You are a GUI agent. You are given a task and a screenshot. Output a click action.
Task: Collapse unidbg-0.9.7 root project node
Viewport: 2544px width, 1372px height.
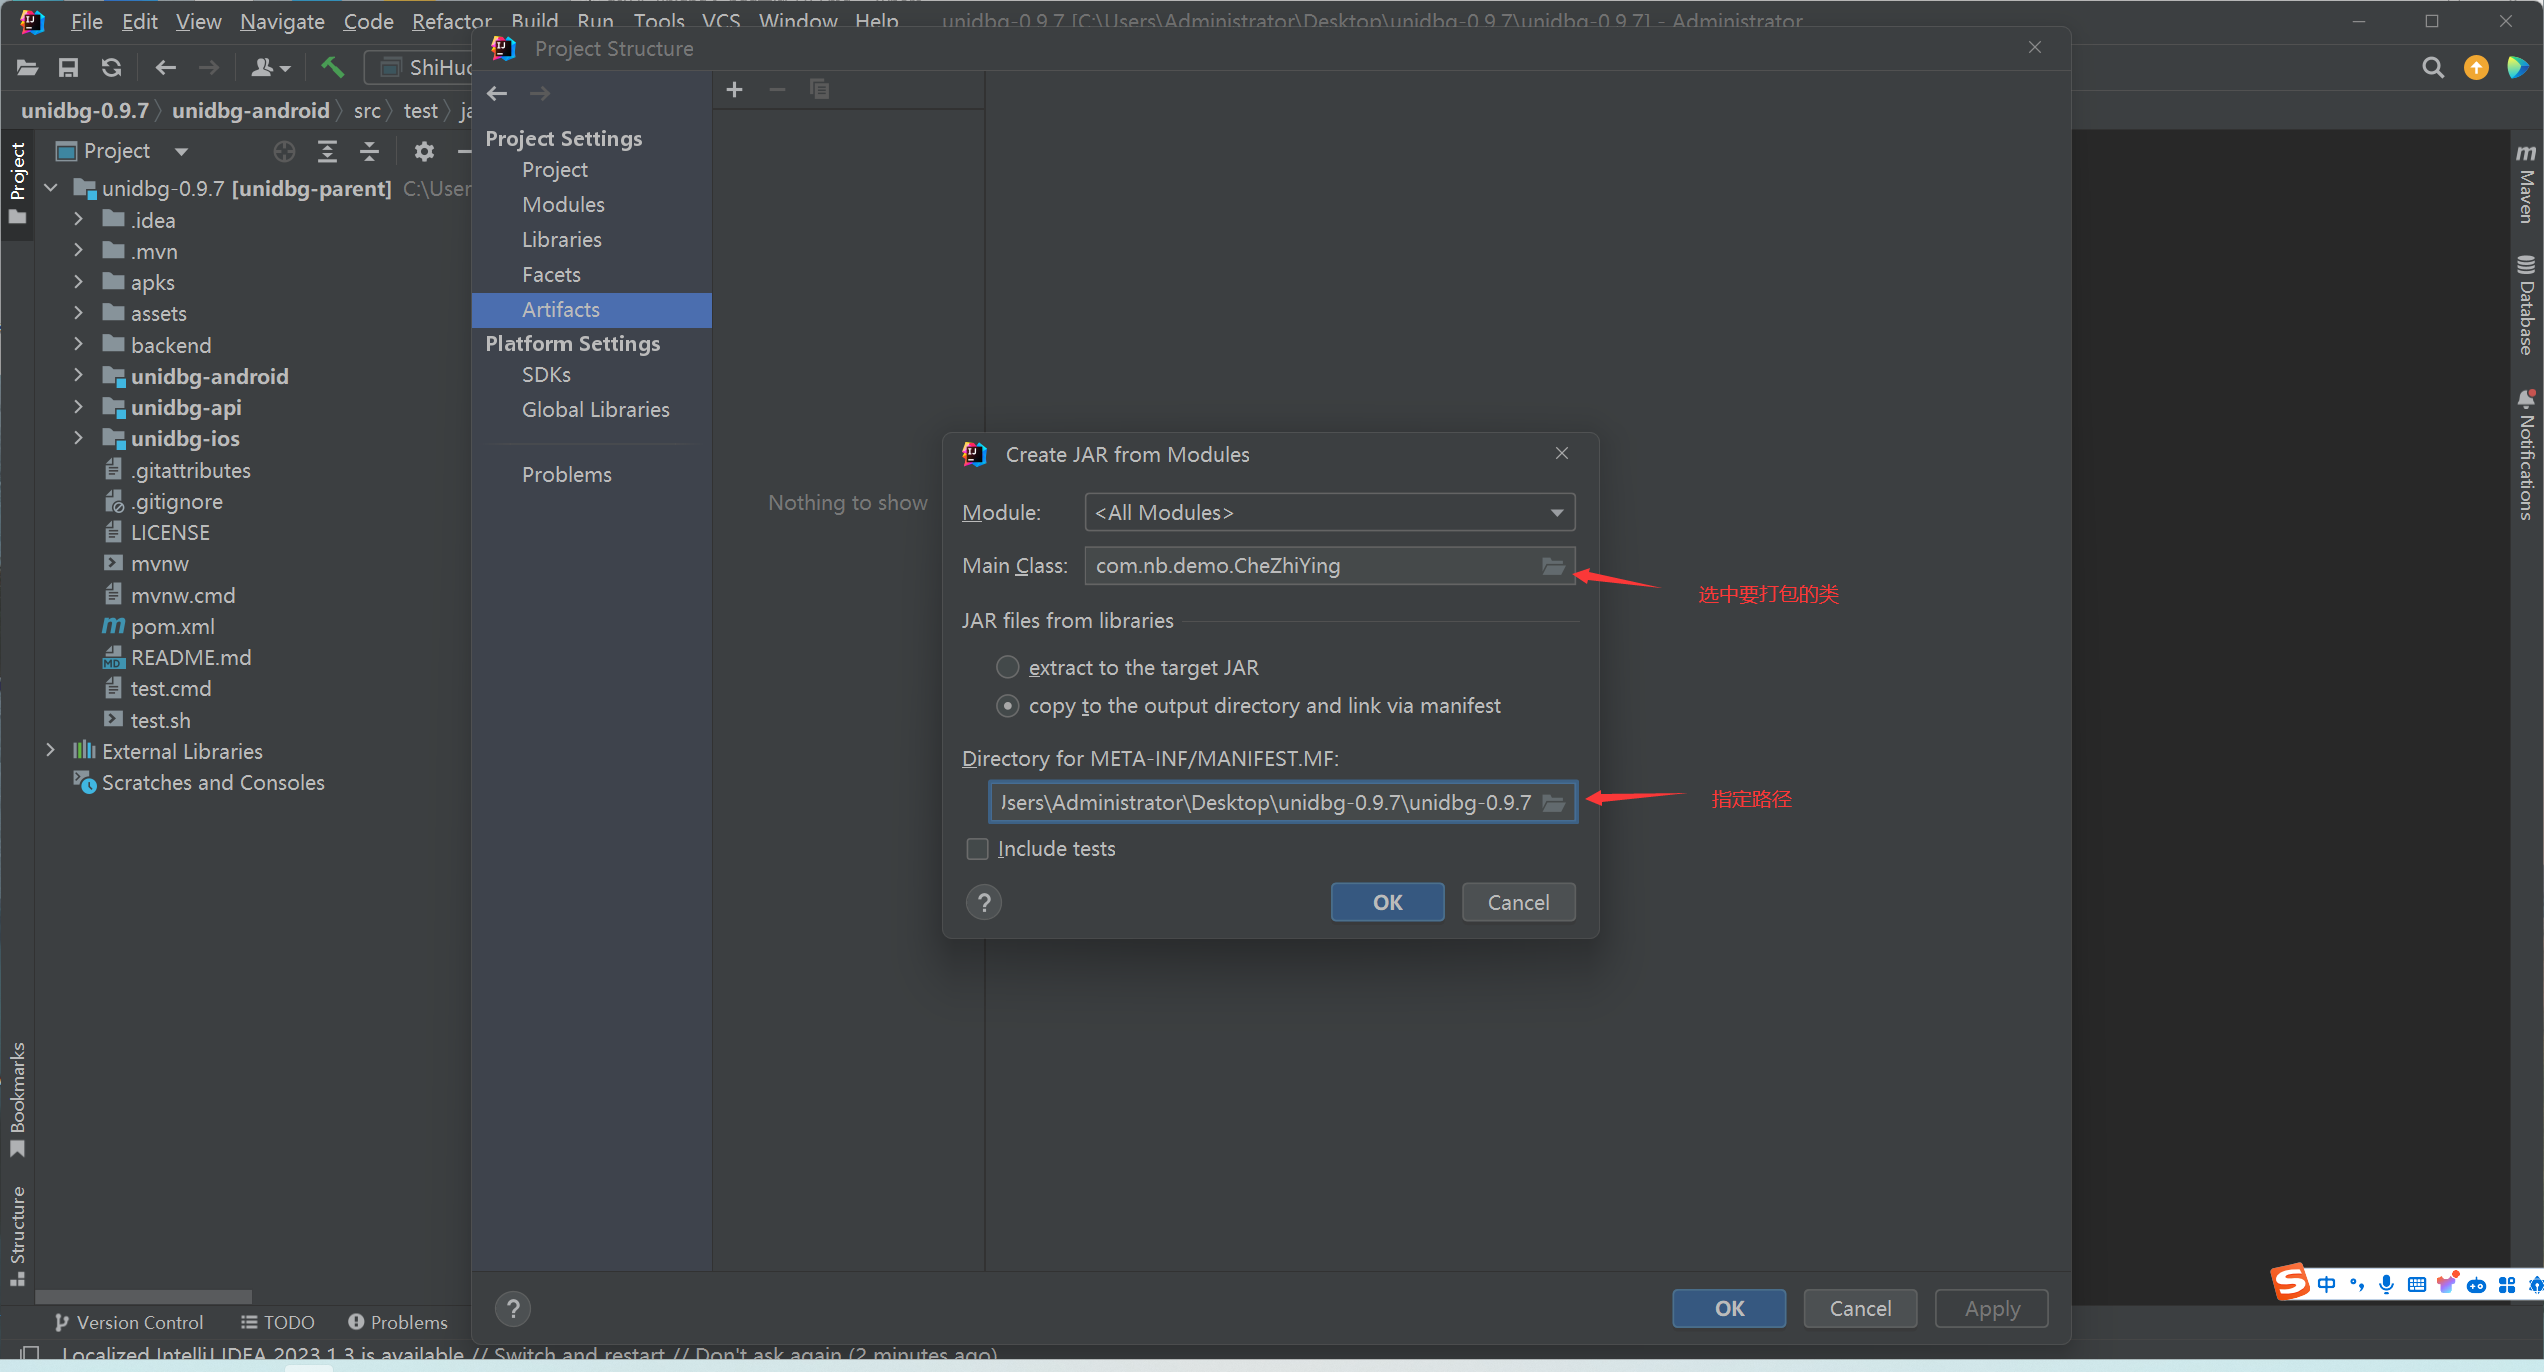(50, 188)
